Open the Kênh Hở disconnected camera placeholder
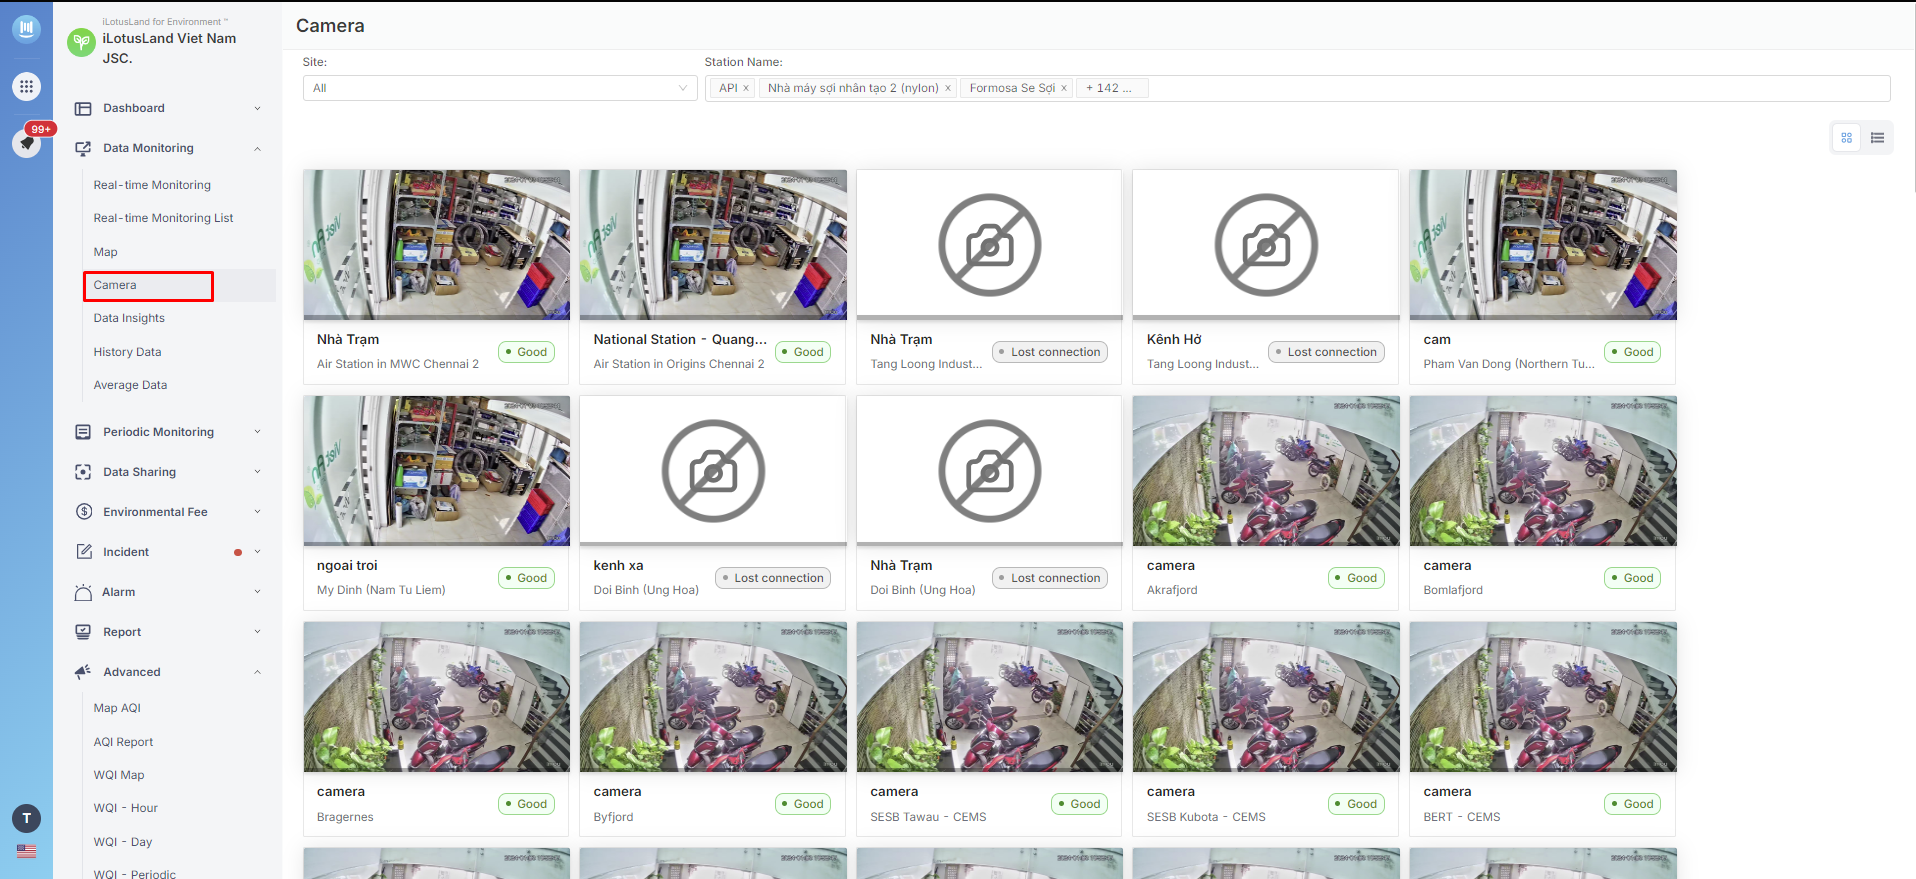Image resolution: width=1916 pixels, height=879 pixels. [1266, 244]
